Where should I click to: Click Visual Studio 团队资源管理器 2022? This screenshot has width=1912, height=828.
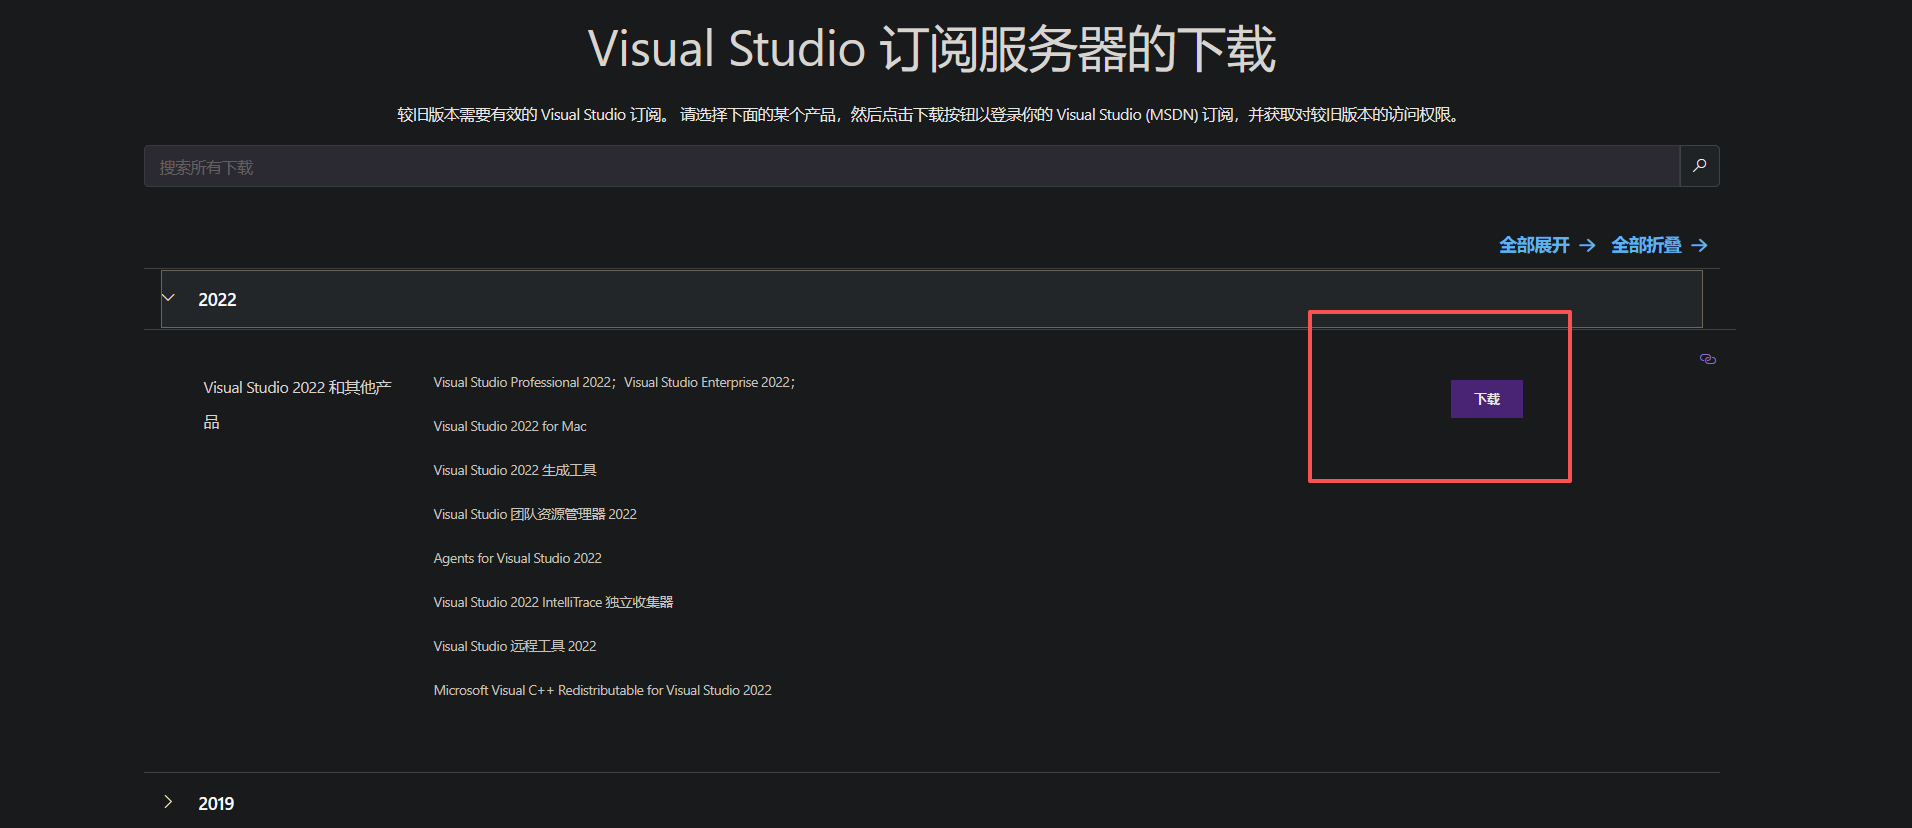click(535, 514)
